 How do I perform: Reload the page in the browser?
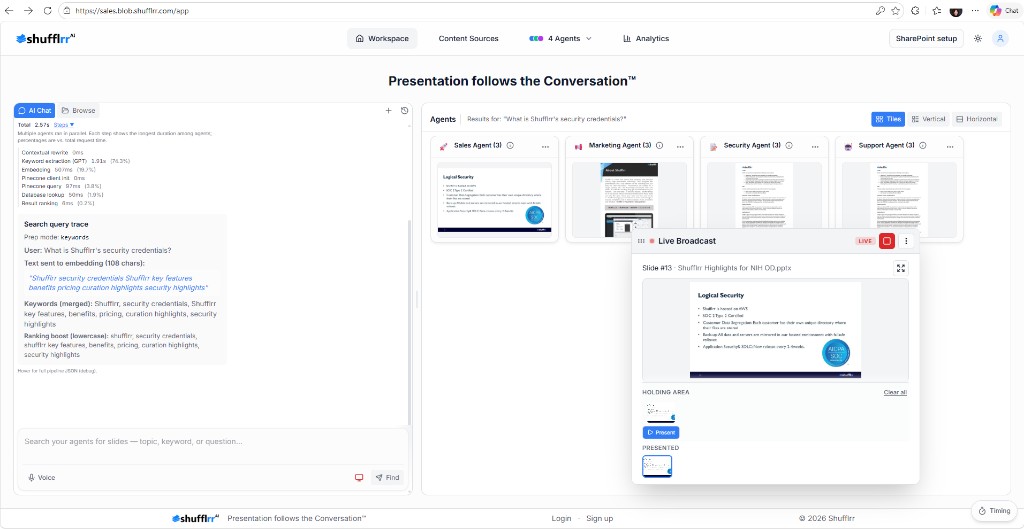[x=48, y=11]
